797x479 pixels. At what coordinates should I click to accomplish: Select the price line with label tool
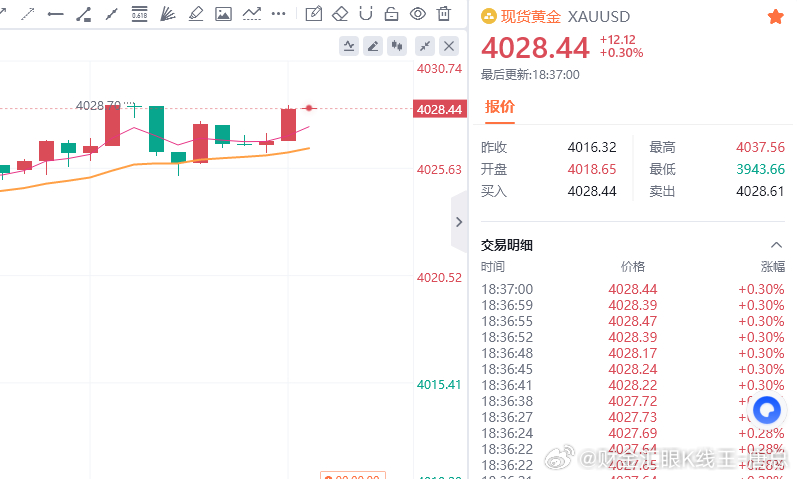tap(83, 14)
